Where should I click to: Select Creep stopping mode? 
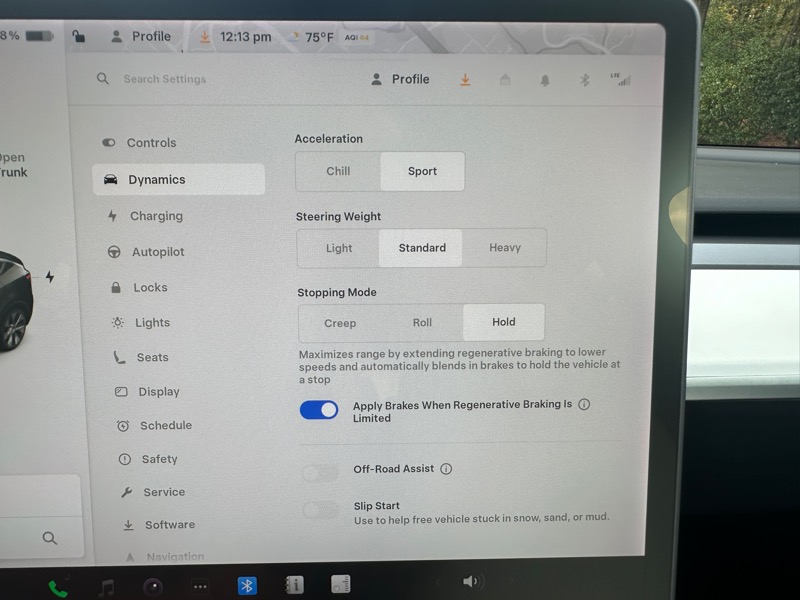[x=340, y=323]
